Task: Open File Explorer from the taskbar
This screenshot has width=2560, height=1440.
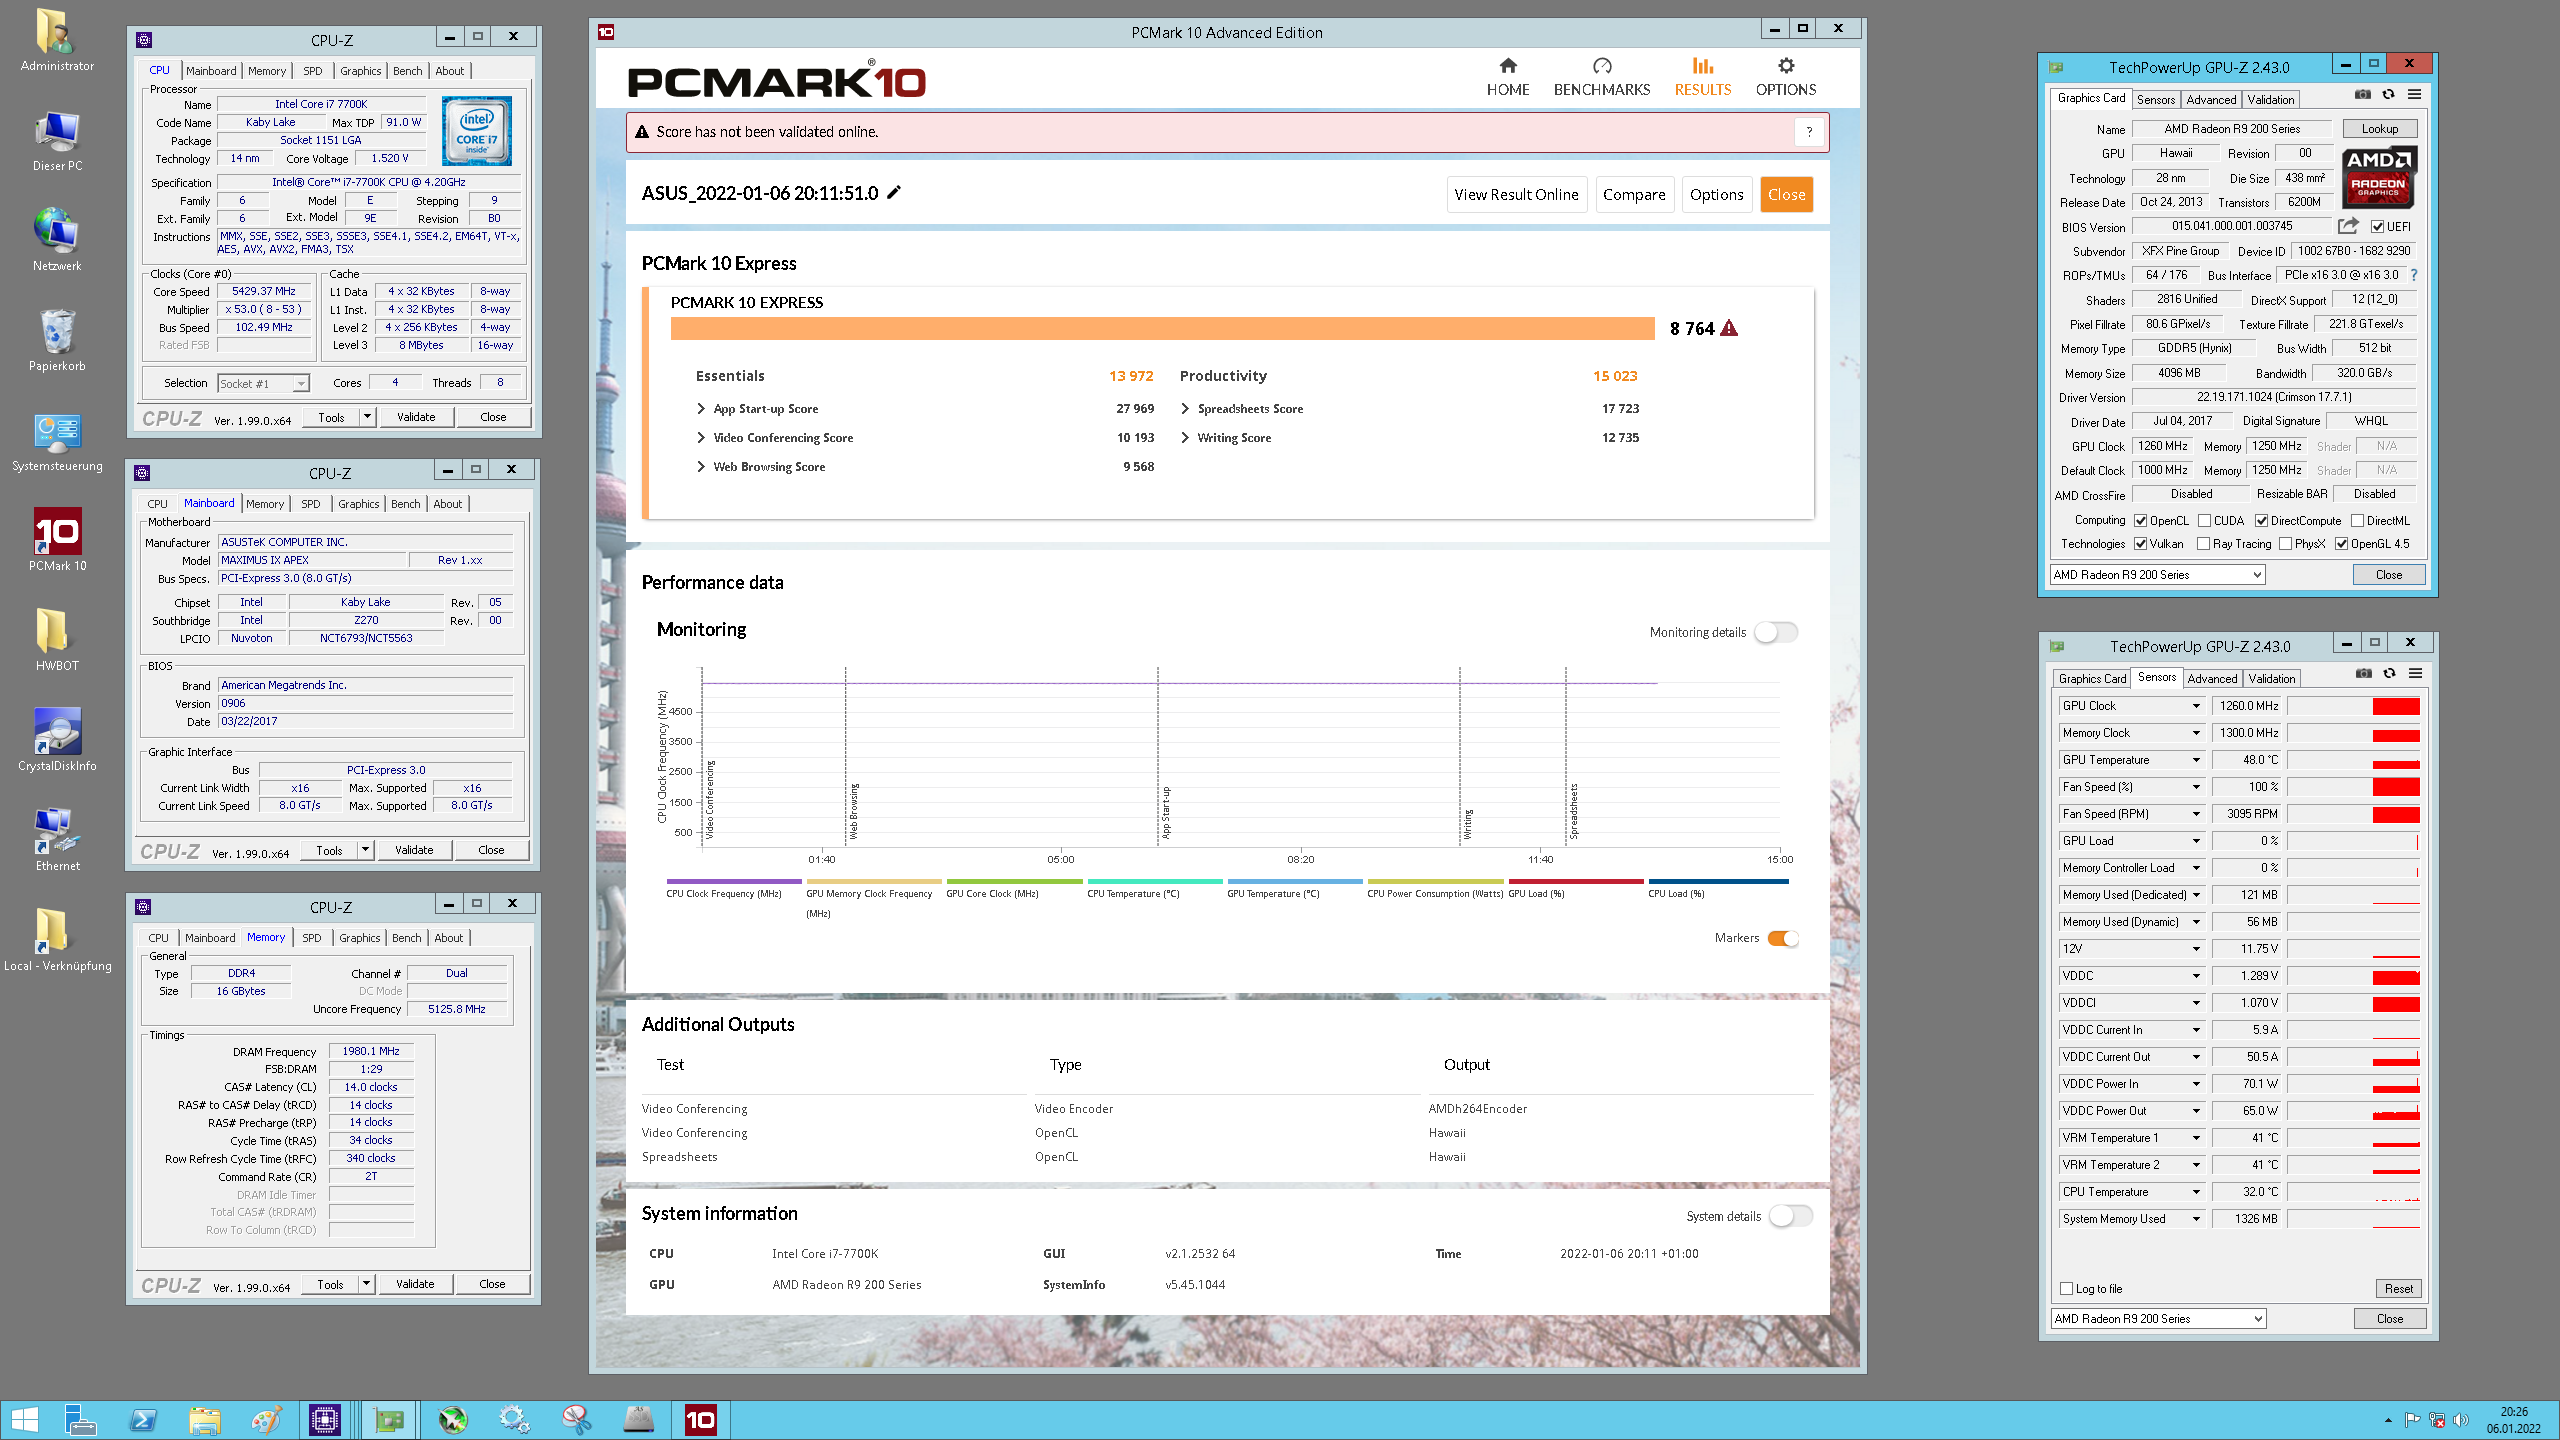Action: (x=205, y=1420)
